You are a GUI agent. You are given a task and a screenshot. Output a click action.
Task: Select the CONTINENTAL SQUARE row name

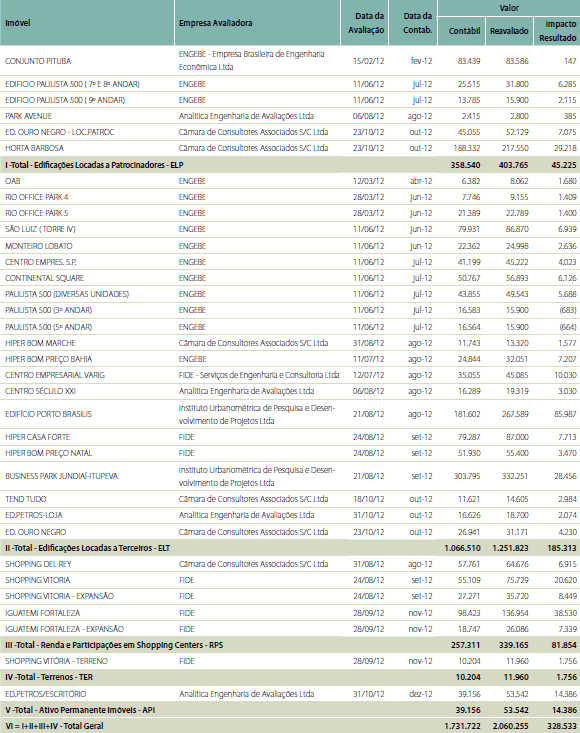[x=44, y=278]
